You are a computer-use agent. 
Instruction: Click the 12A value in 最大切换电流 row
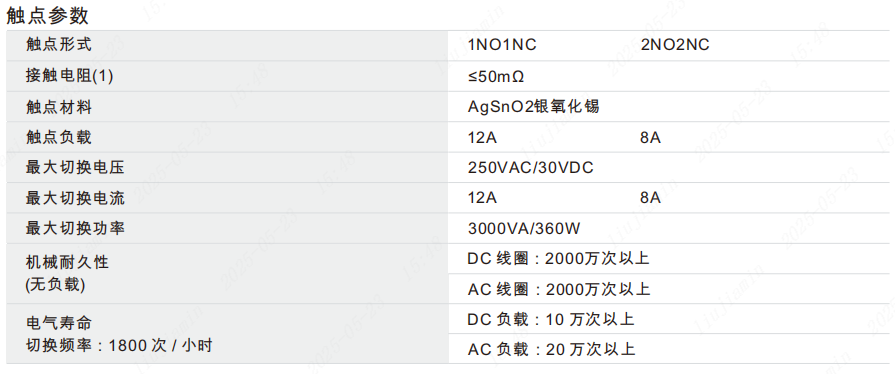pyautogui.click(x=482, y=198)
